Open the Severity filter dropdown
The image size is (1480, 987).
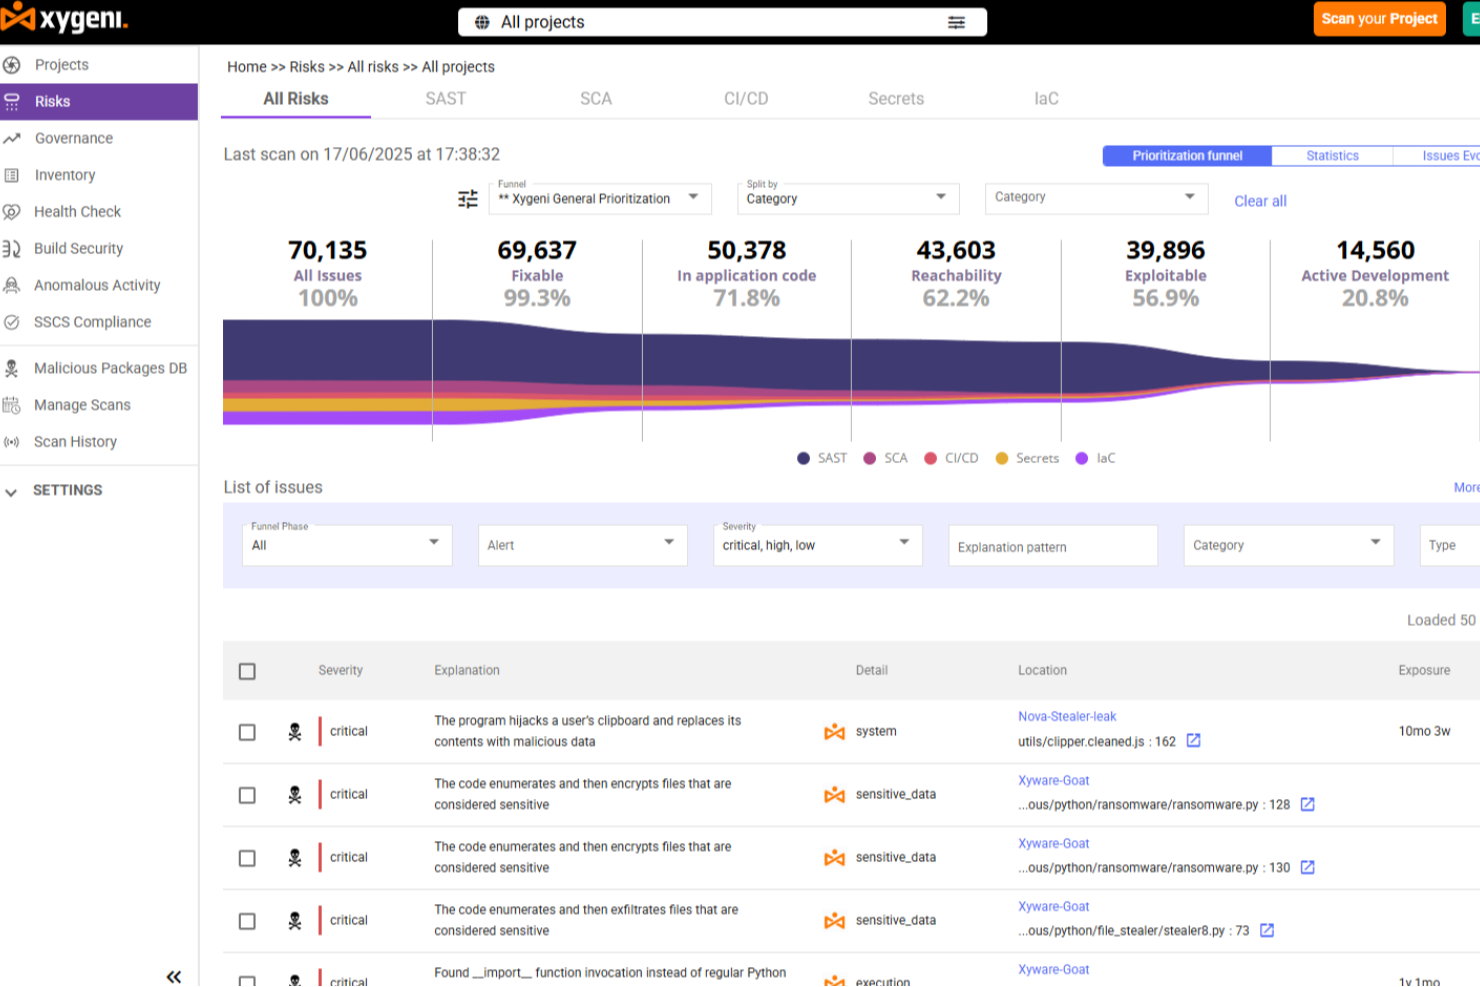coord(816,545)
